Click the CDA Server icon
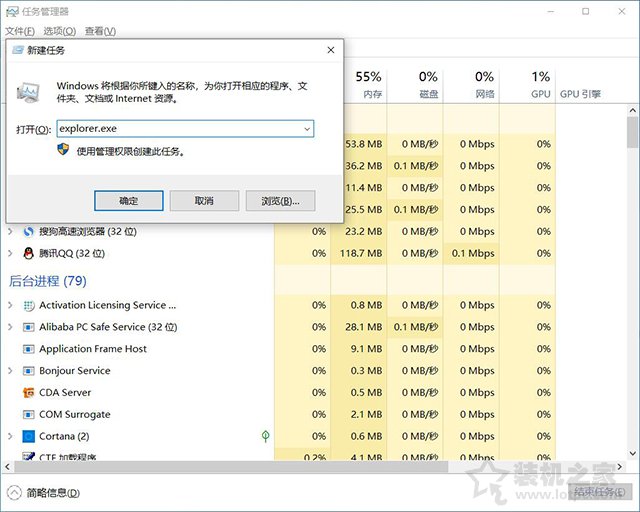The width and height of the screenshot is (640, 512). click(29, 393)
